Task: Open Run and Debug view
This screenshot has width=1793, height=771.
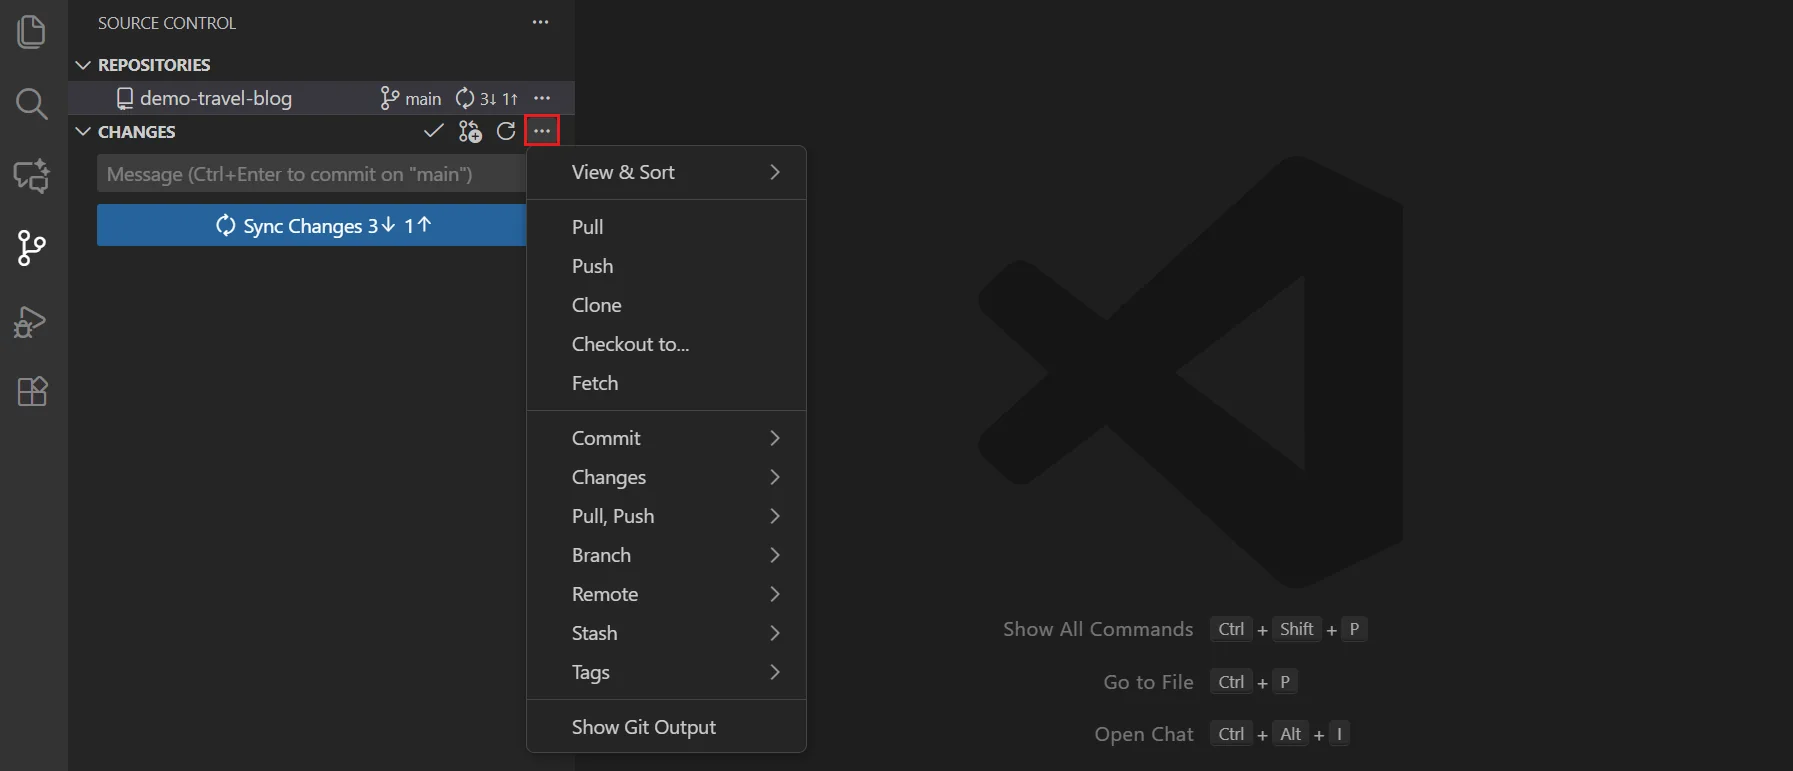Action: [32, 321]
